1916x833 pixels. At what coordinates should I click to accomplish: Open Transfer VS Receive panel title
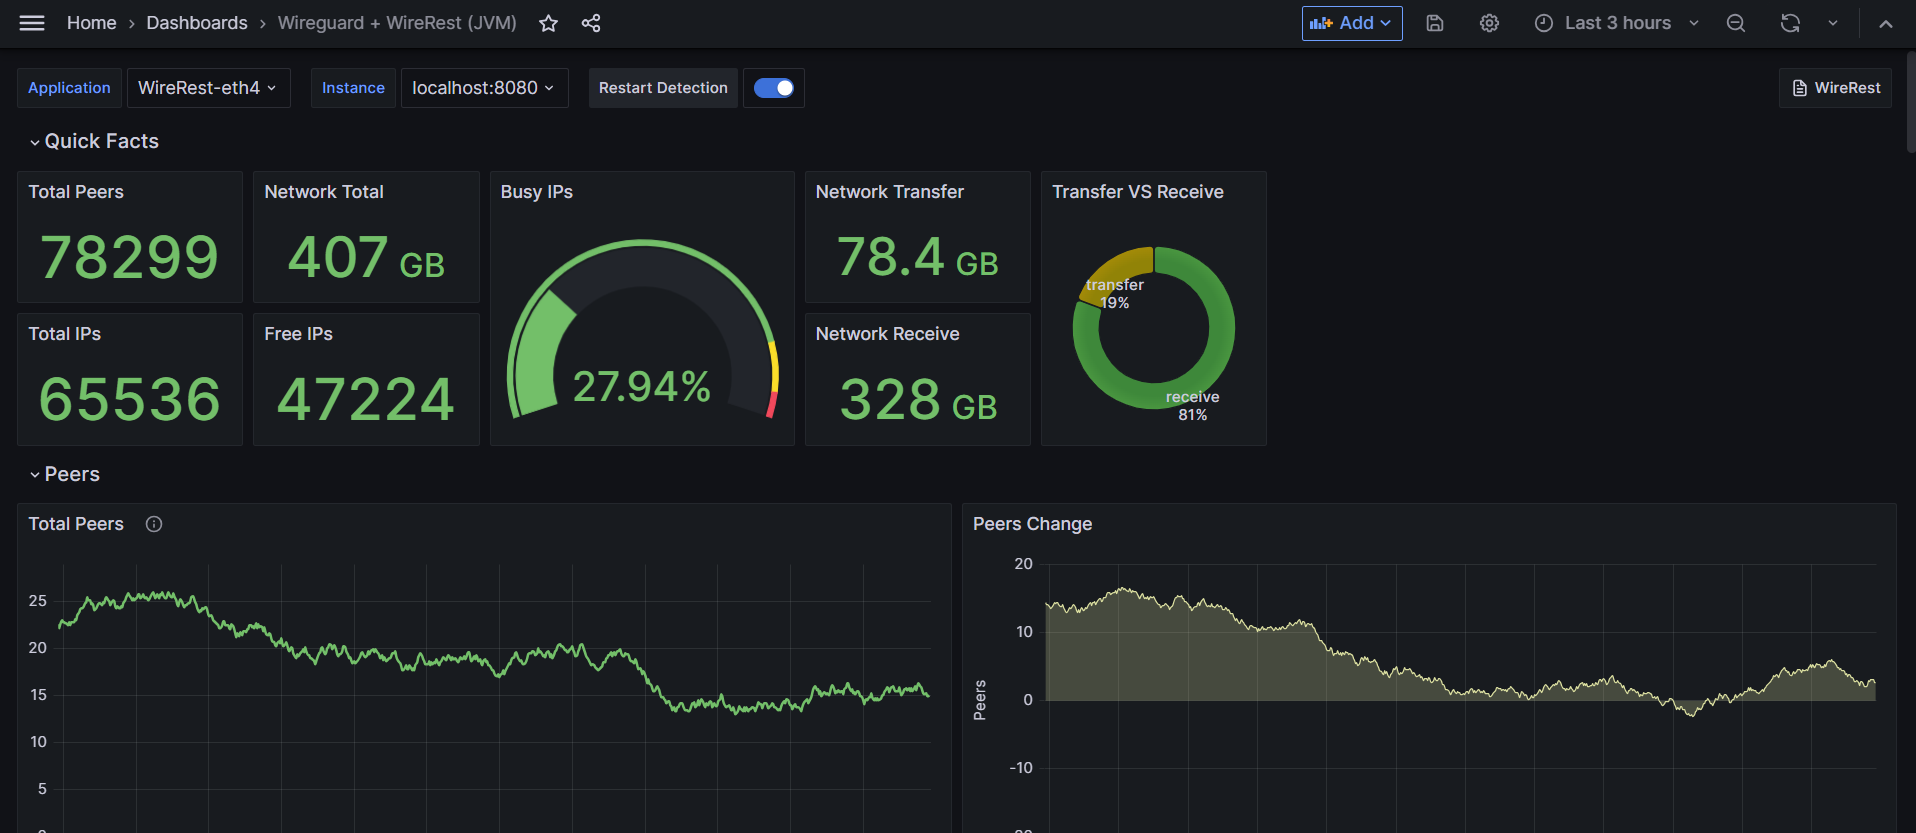tap(1138, 192)
